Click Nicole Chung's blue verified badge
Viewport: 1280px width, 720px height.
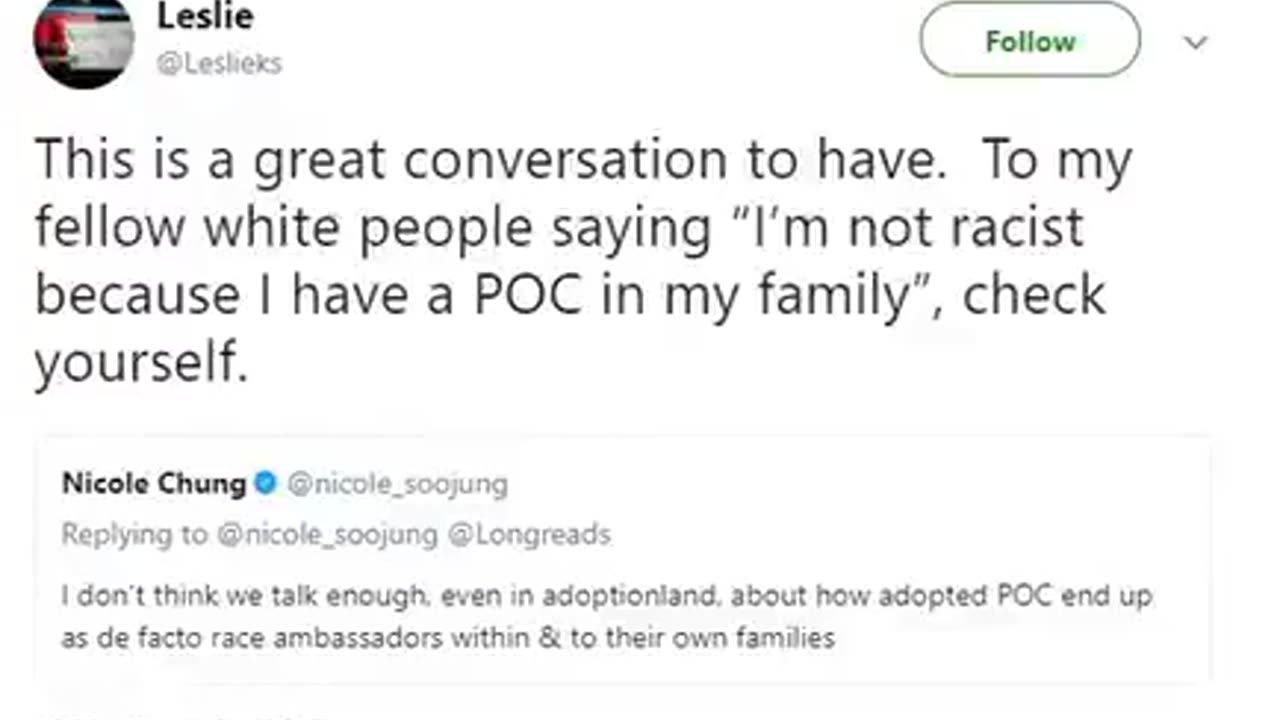click(x=266, y=484)
